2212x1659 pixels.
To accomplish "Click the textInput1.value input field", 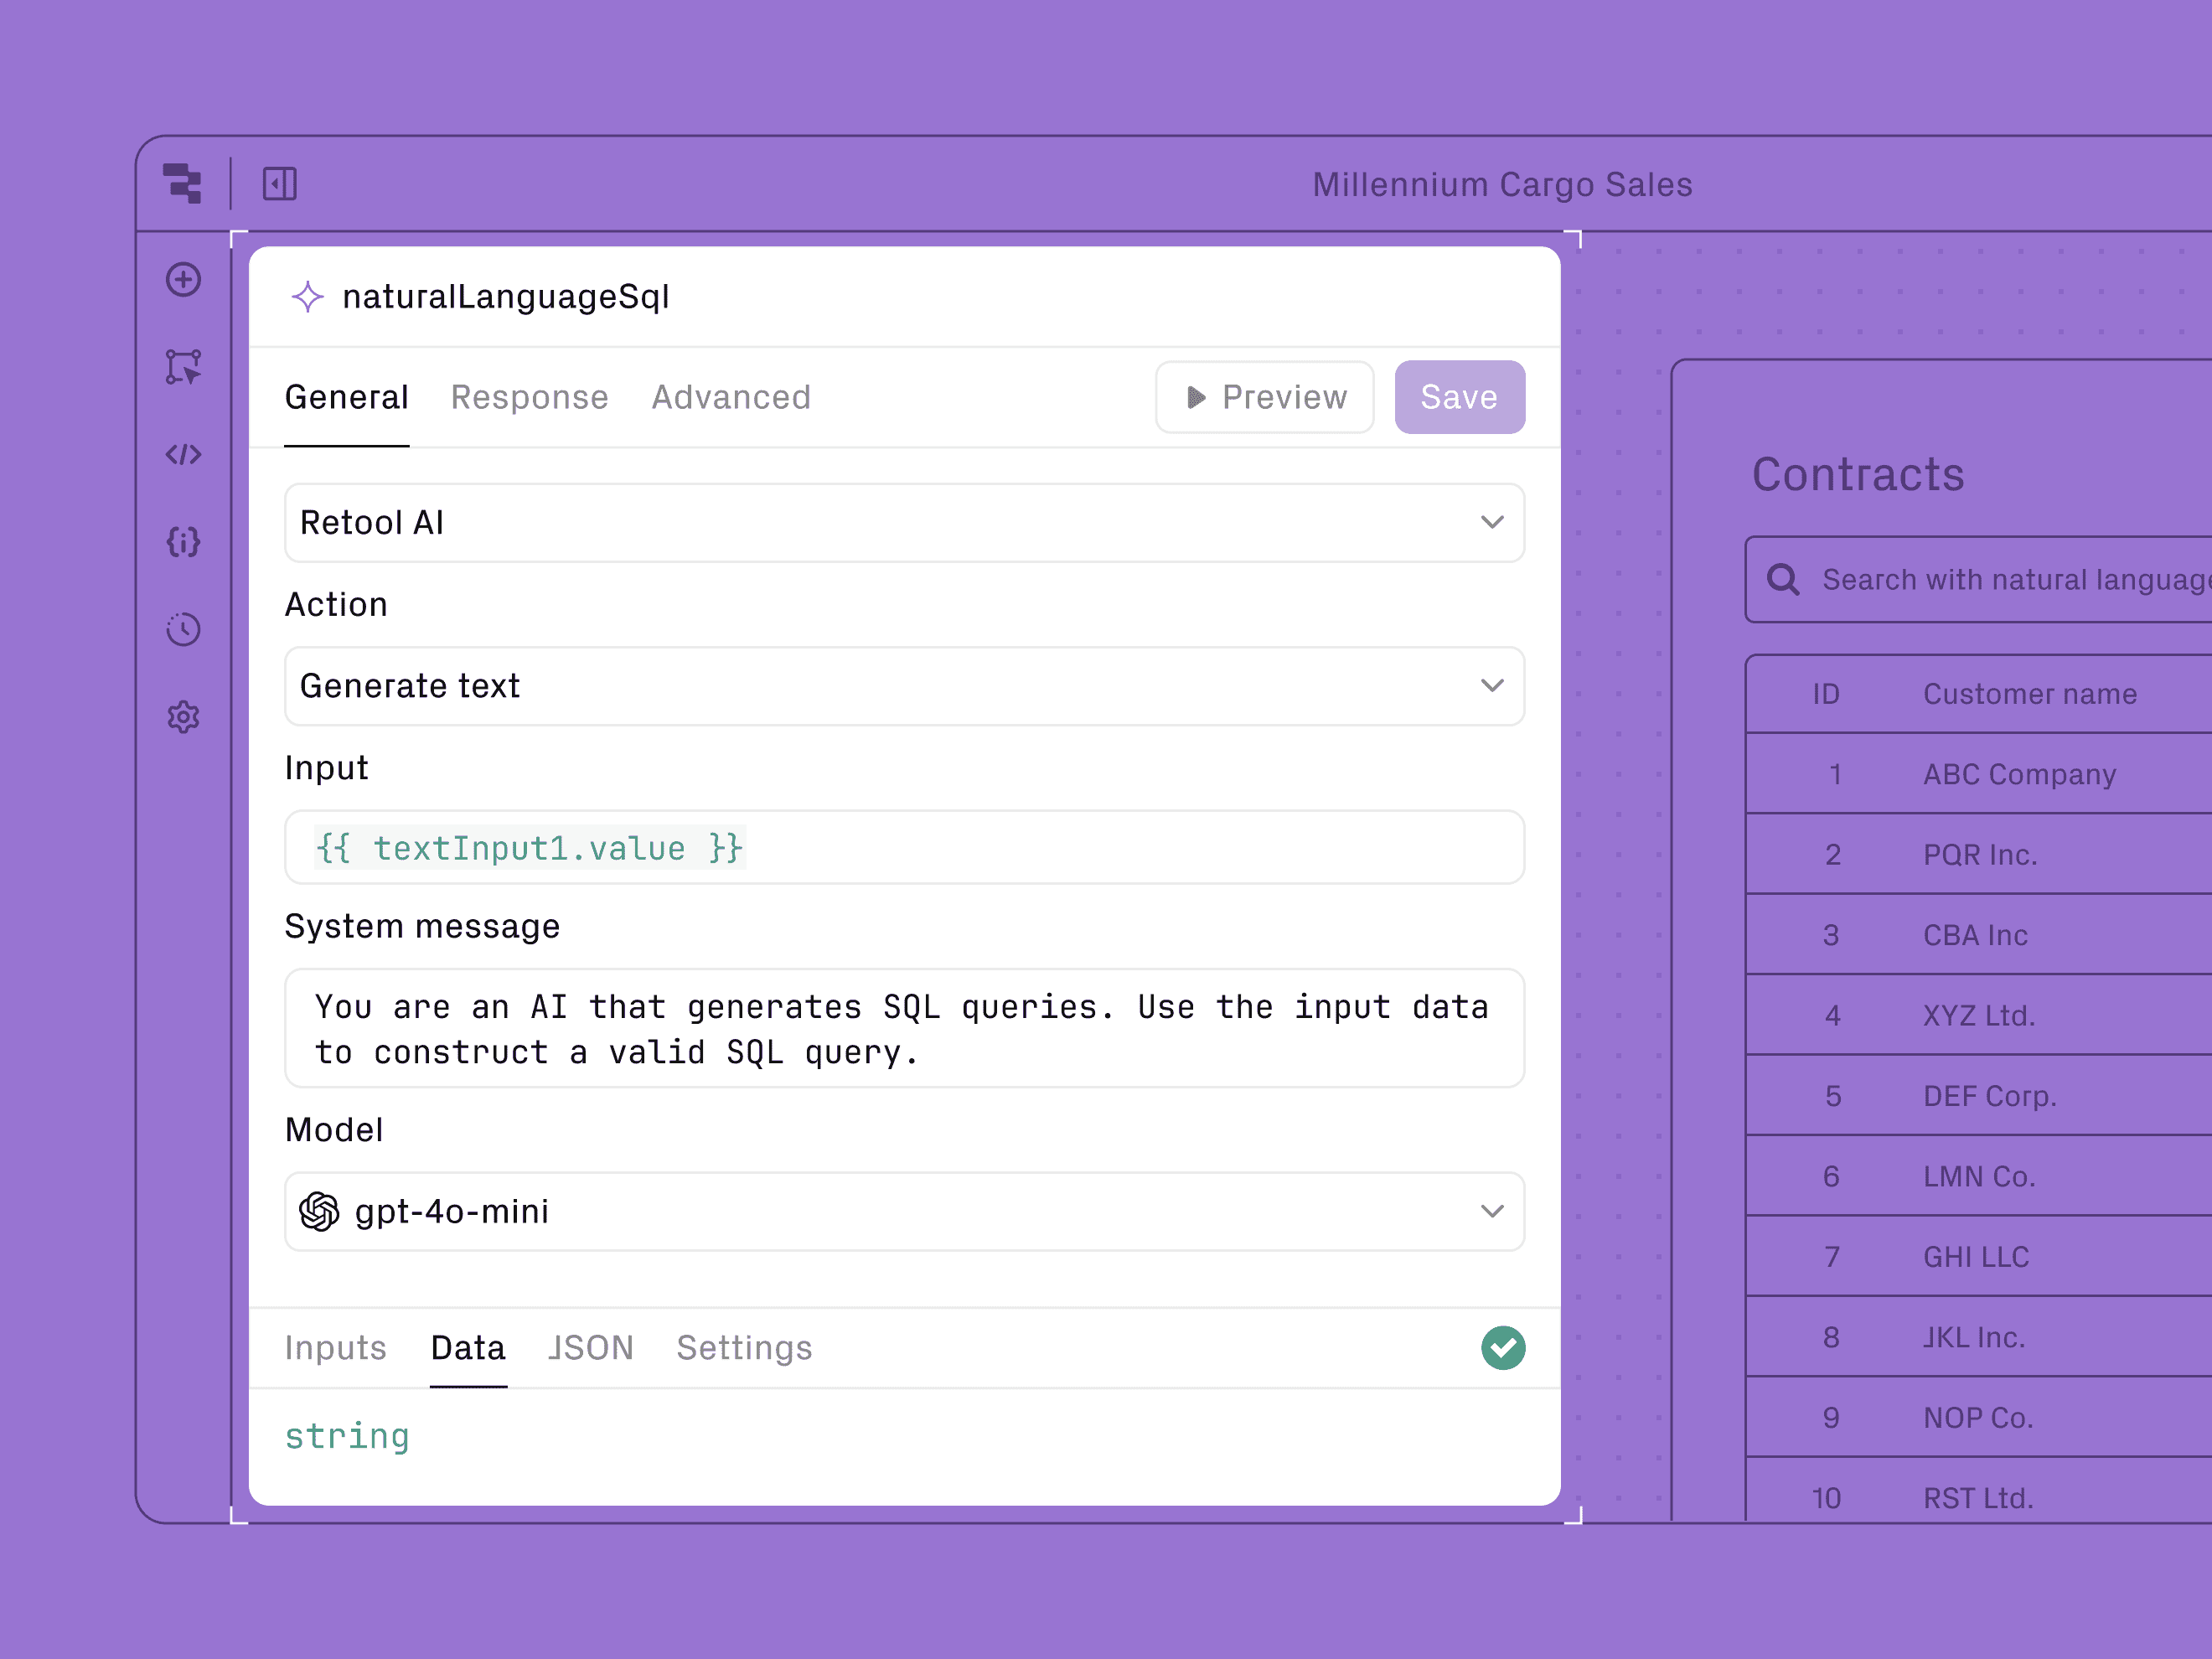I will point(902,847).
